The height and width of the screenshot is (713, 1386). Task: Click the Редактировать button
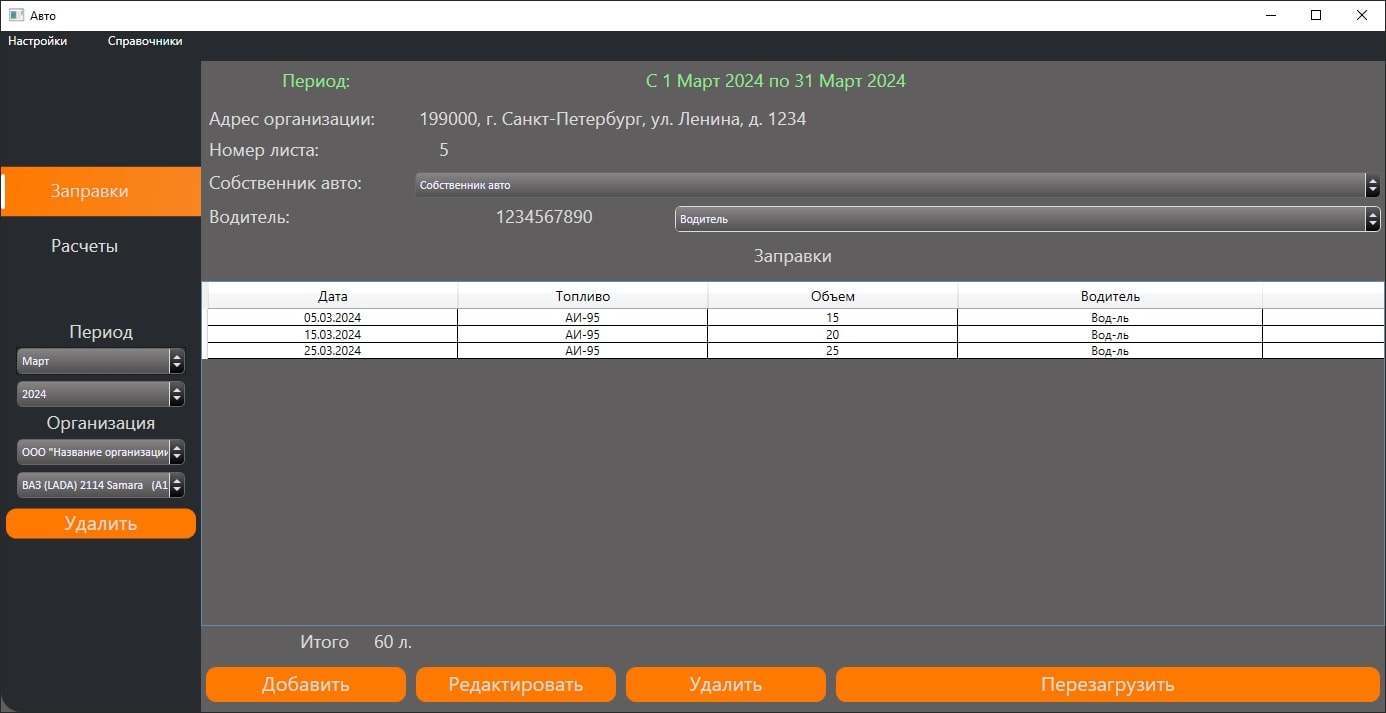[516, 685]
